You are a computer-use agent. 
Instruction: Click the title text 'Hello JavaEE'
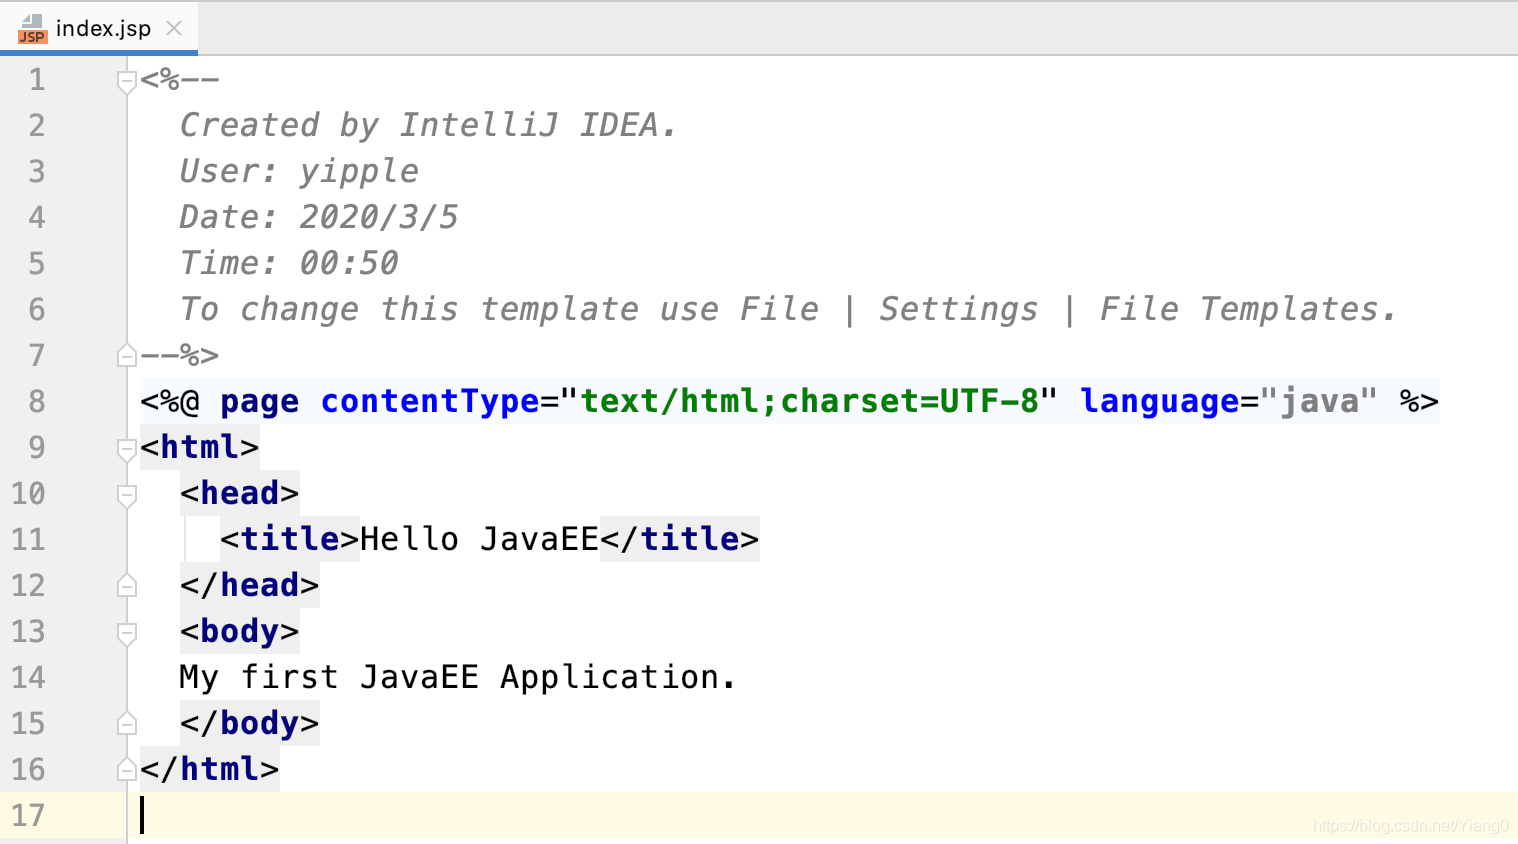coord(479,539)
